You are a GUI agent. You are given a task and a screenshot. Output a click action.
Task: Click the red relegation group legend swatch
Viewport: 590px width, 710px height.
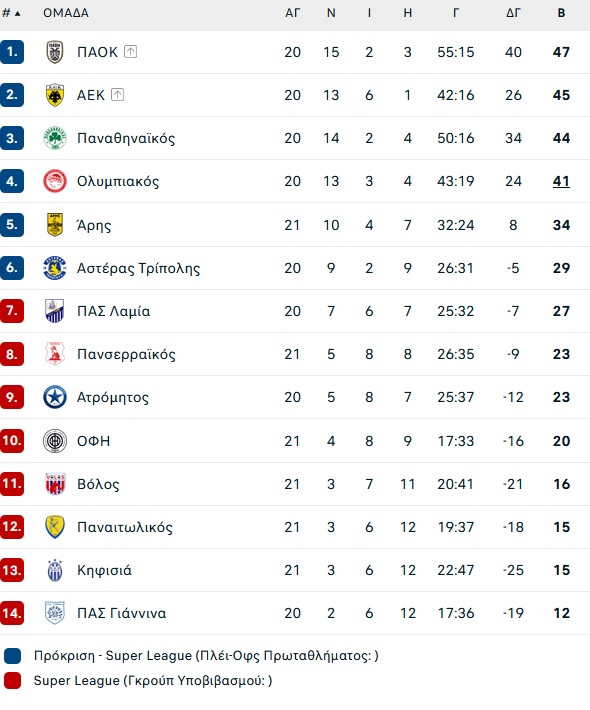[12, 681]
